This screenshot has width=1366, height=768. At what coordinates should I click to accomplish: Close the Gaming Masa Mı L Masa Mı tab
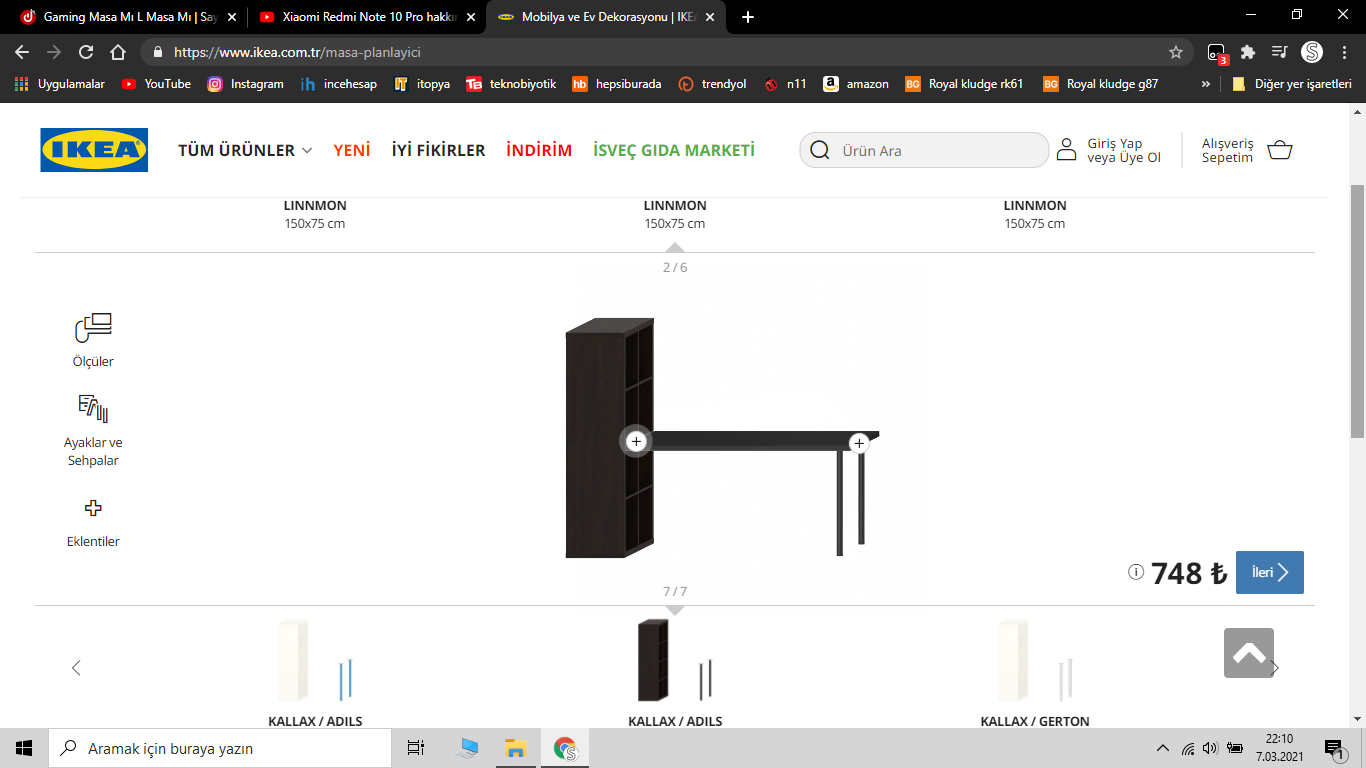tap(231, 17)
